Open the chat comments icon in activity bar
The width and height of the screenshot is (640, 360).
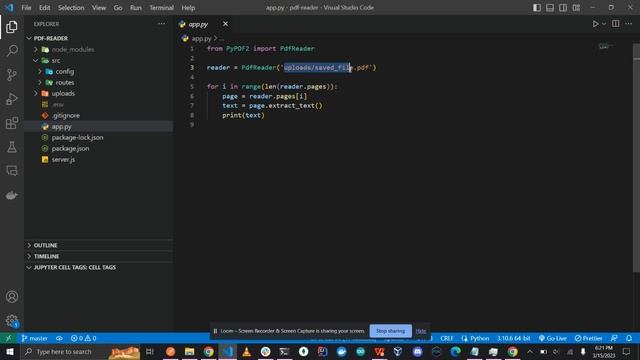[x=12, y=171]
